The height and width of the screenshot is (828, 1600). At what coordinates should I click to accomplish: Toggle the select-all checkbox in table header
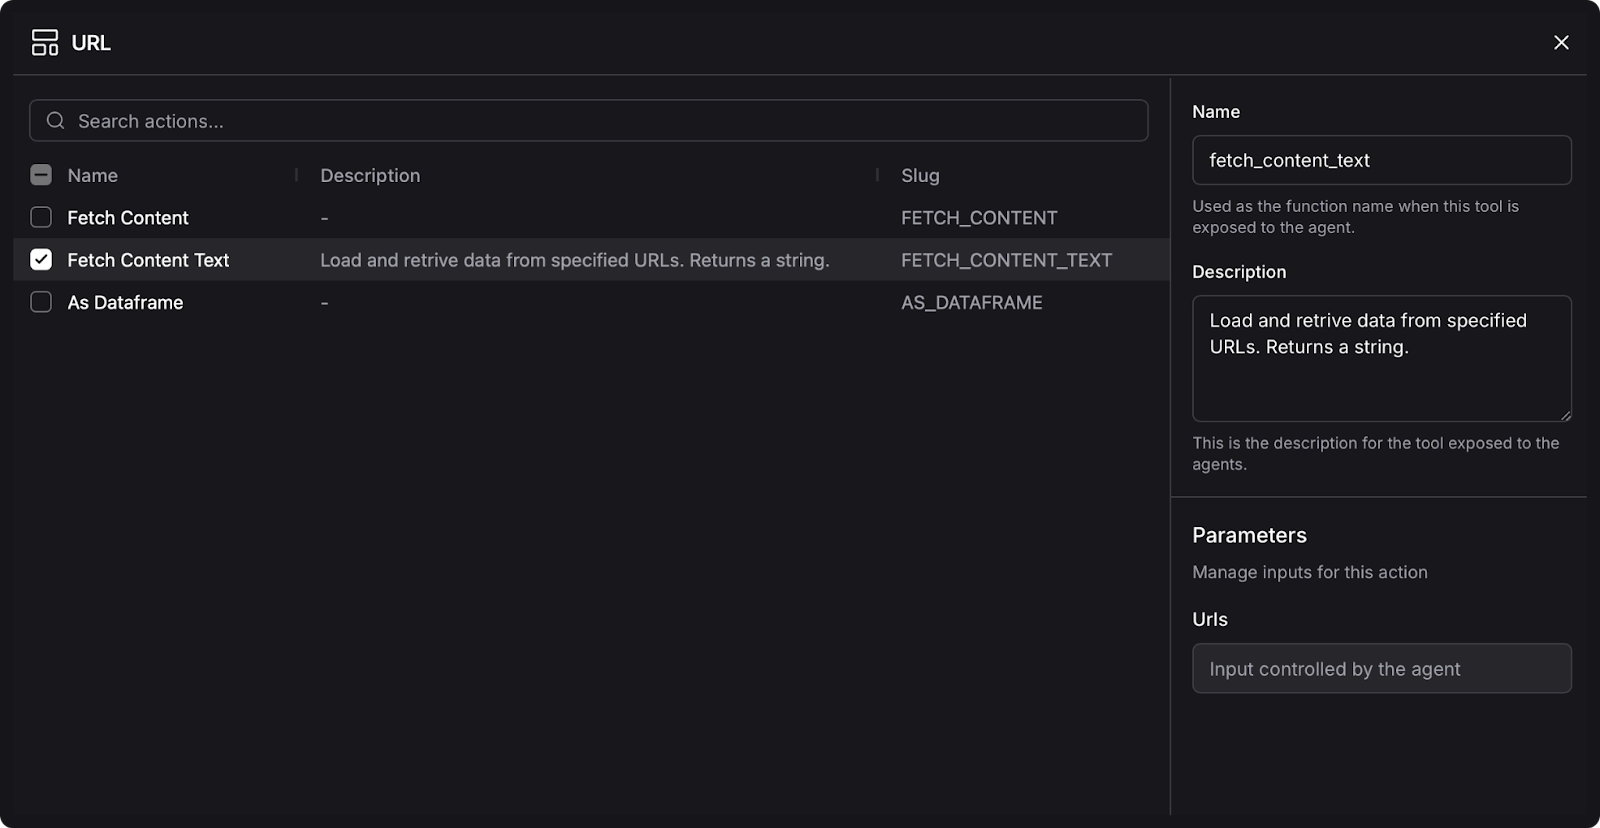click(x=41, y=175)
